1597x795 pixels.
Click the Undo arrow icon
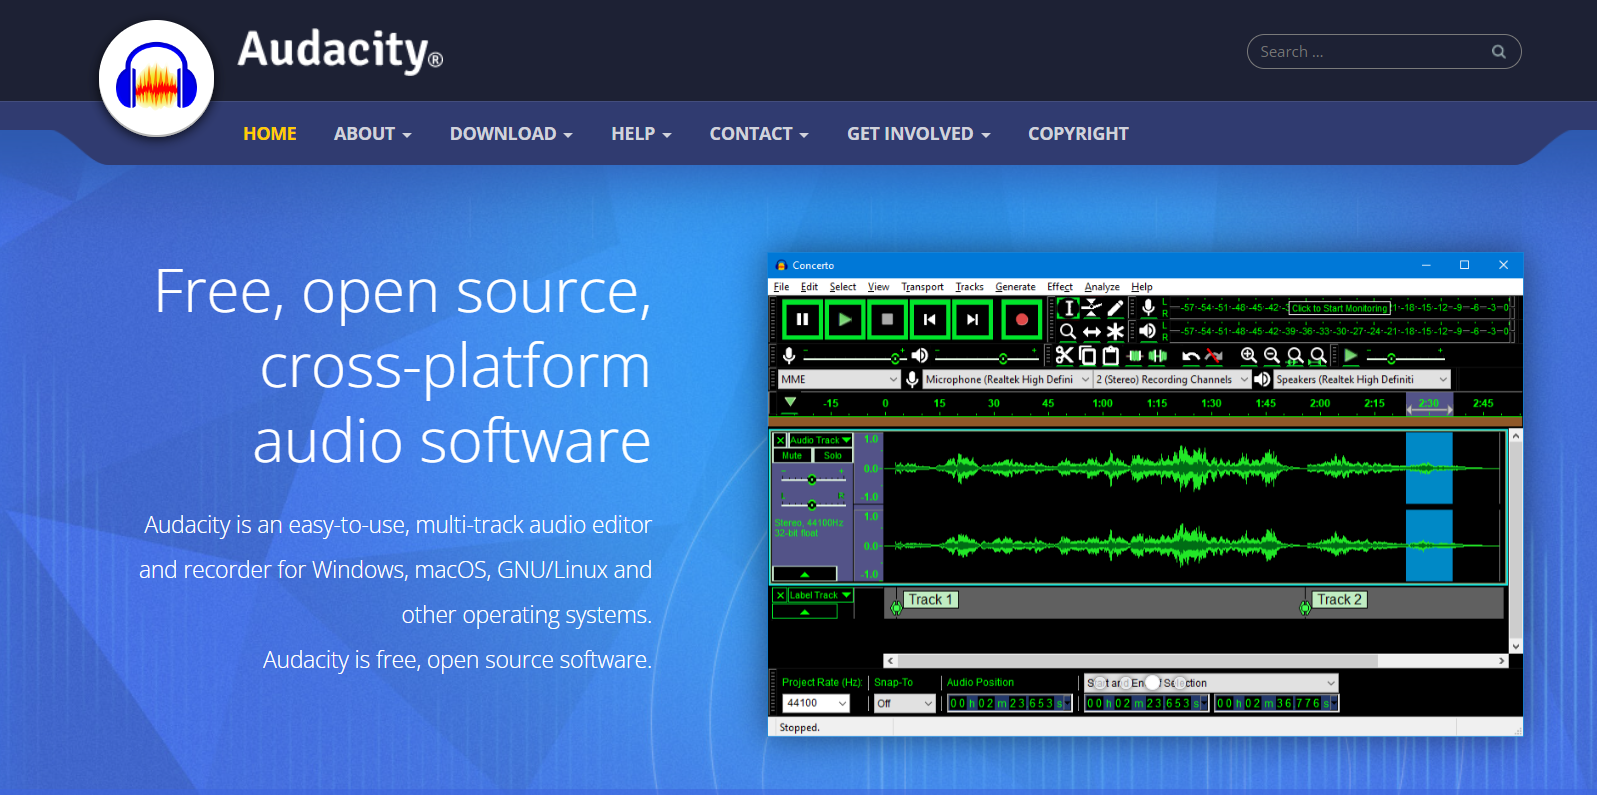coord(1190,355)
